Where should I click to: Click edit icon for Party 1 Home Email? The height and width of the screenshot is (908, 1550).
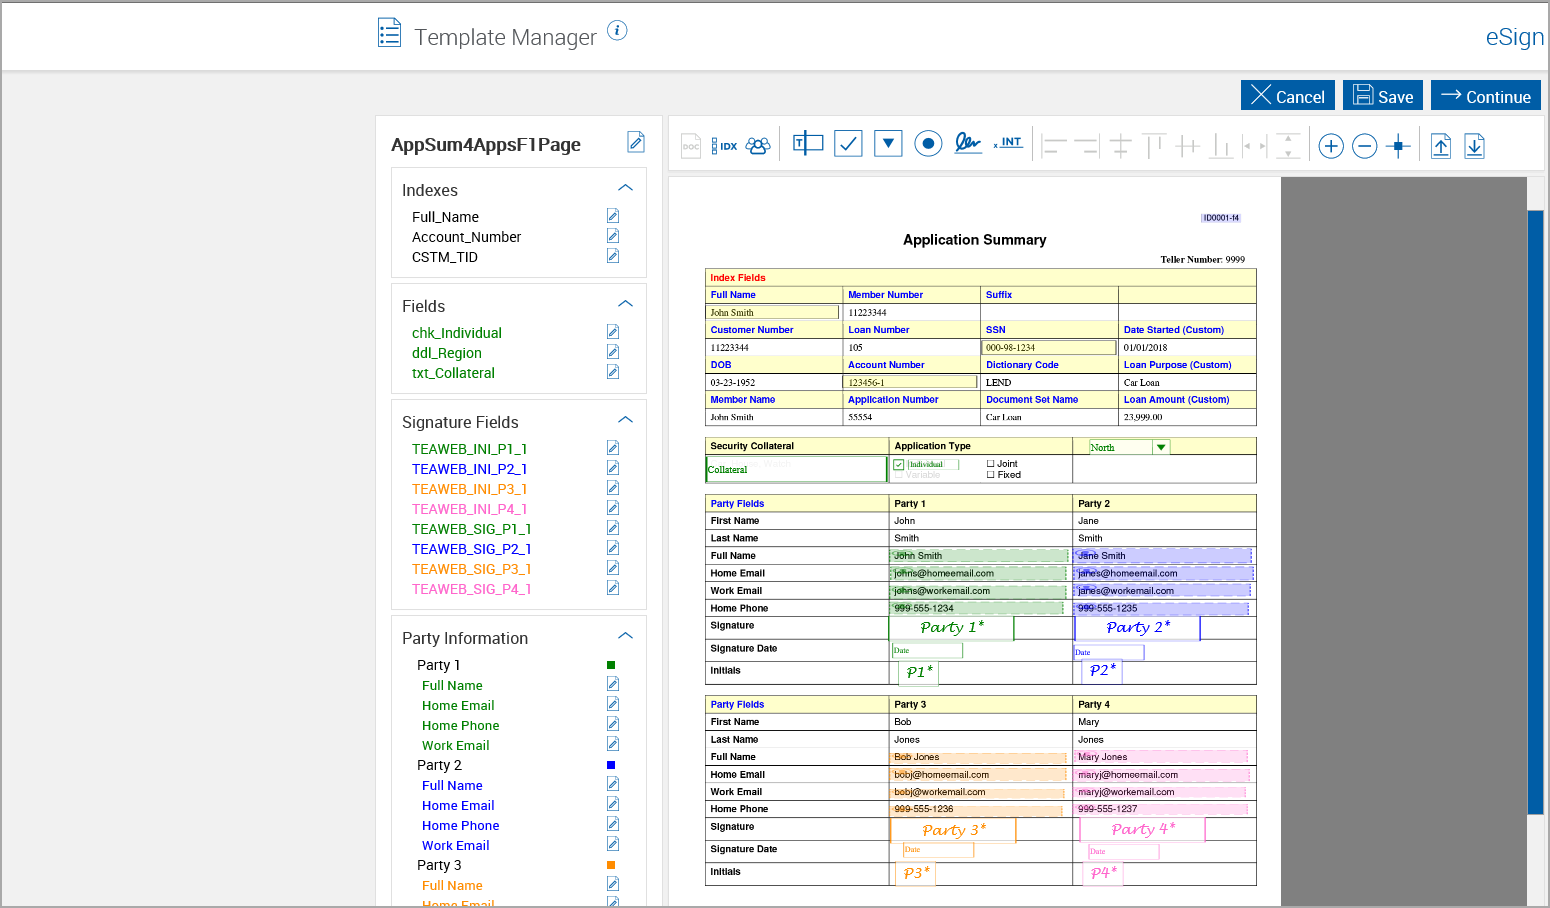coord(613,704)
